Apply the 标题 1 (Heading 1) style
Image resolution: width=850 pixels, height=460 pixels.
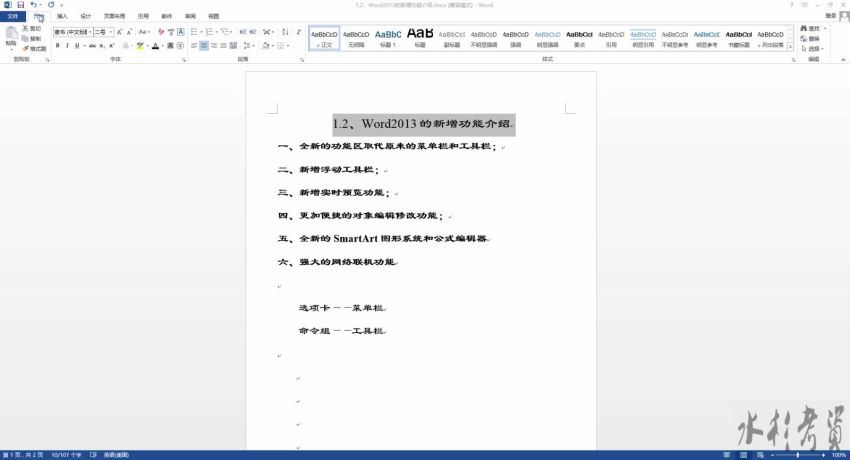pos(388,38)
